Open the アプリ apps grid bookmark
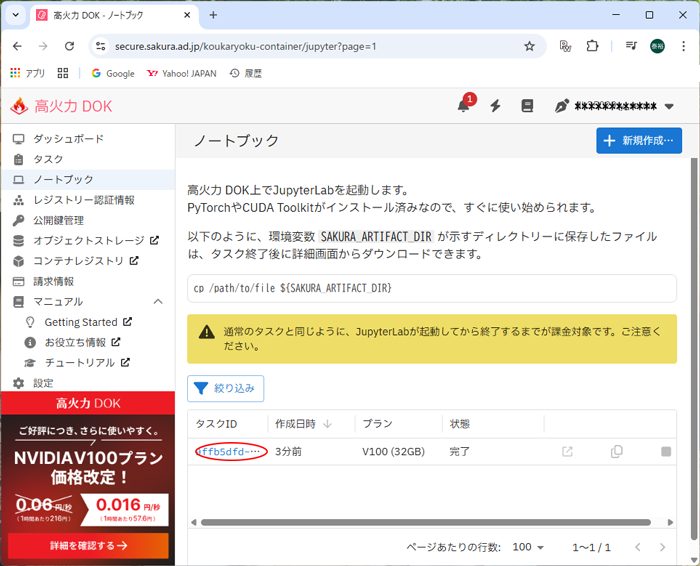The image size is (700, 566). click(x=27, y=73)
